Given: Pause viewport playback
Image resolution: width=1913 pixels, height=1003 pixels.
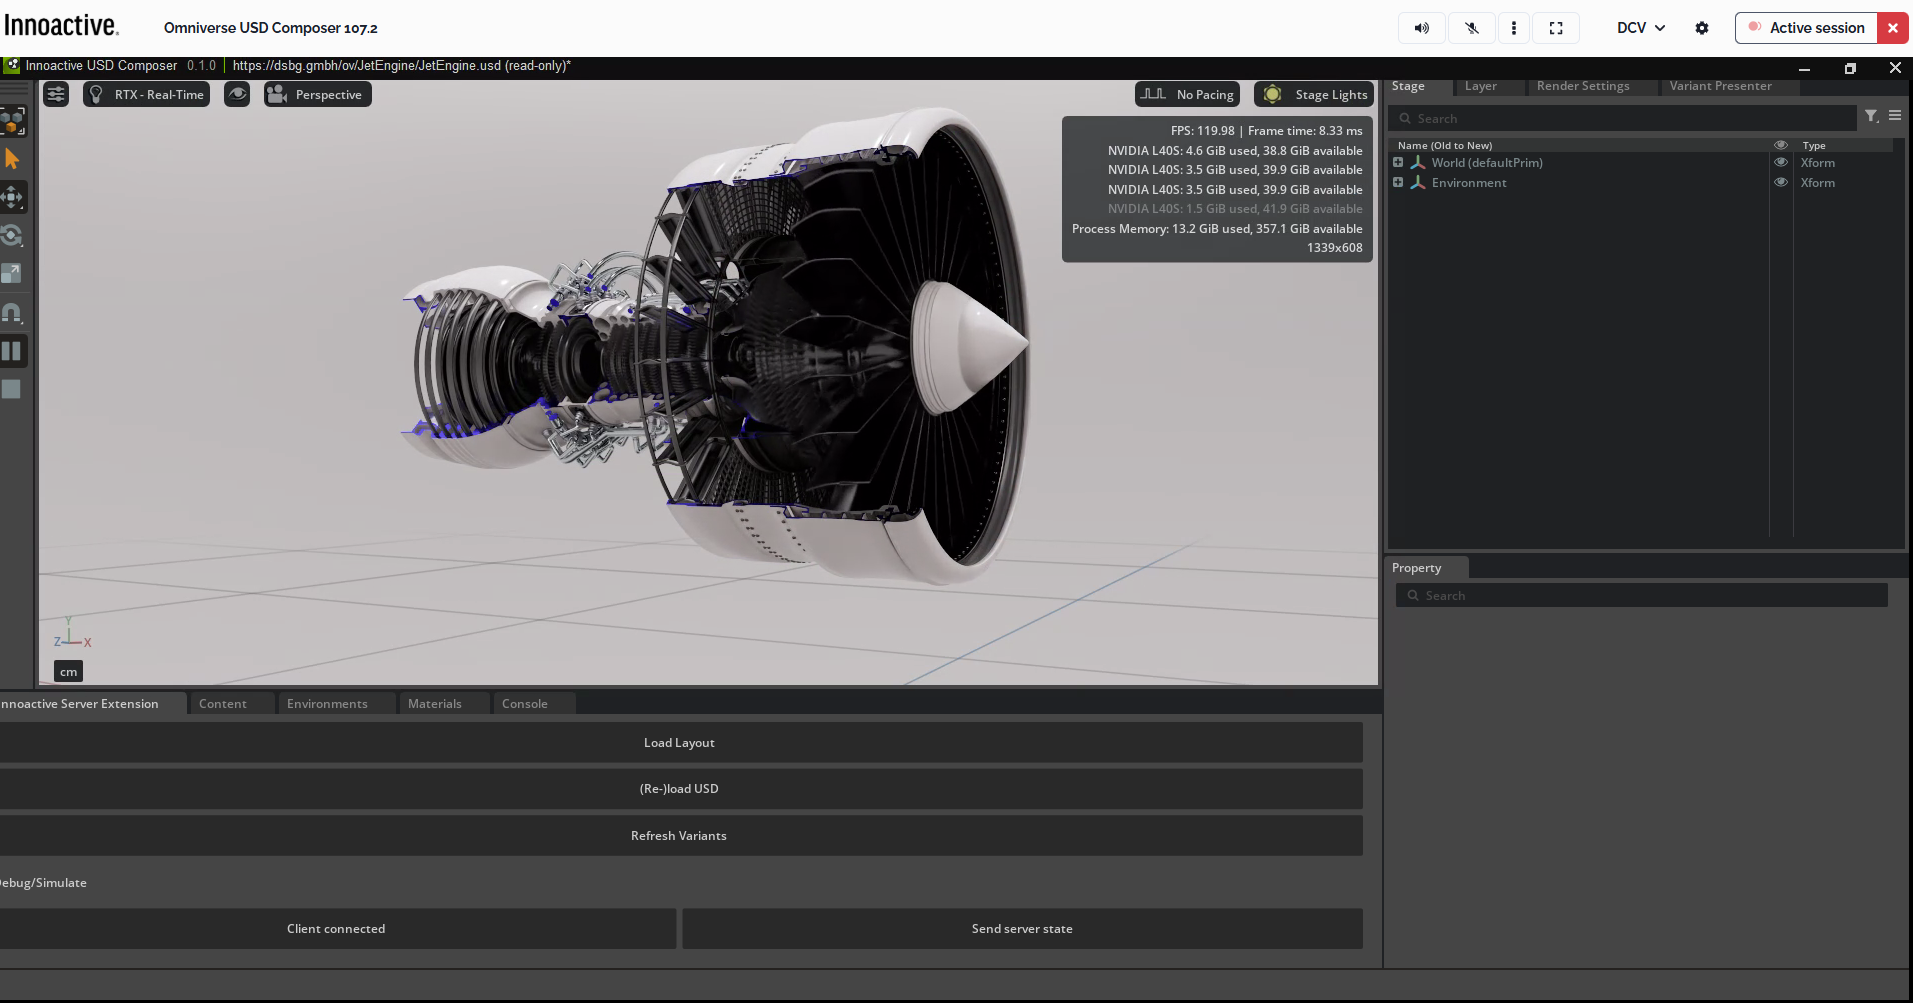Looking at the screenshot, I should tap(13, 350).
